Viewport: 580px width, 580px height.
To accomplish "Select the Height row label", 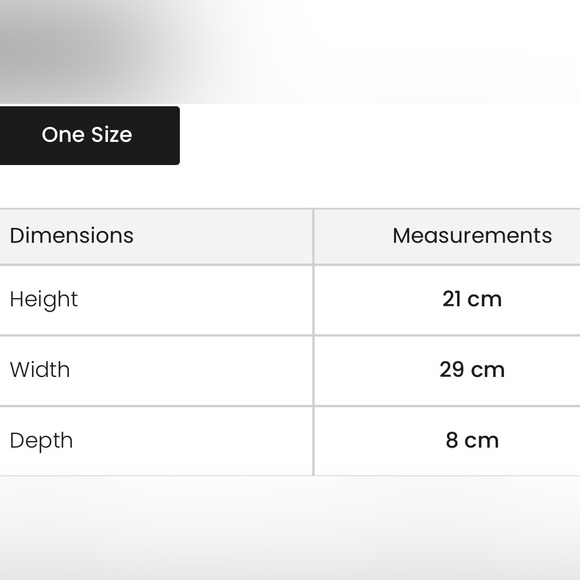I will click(x=44, y=300).
